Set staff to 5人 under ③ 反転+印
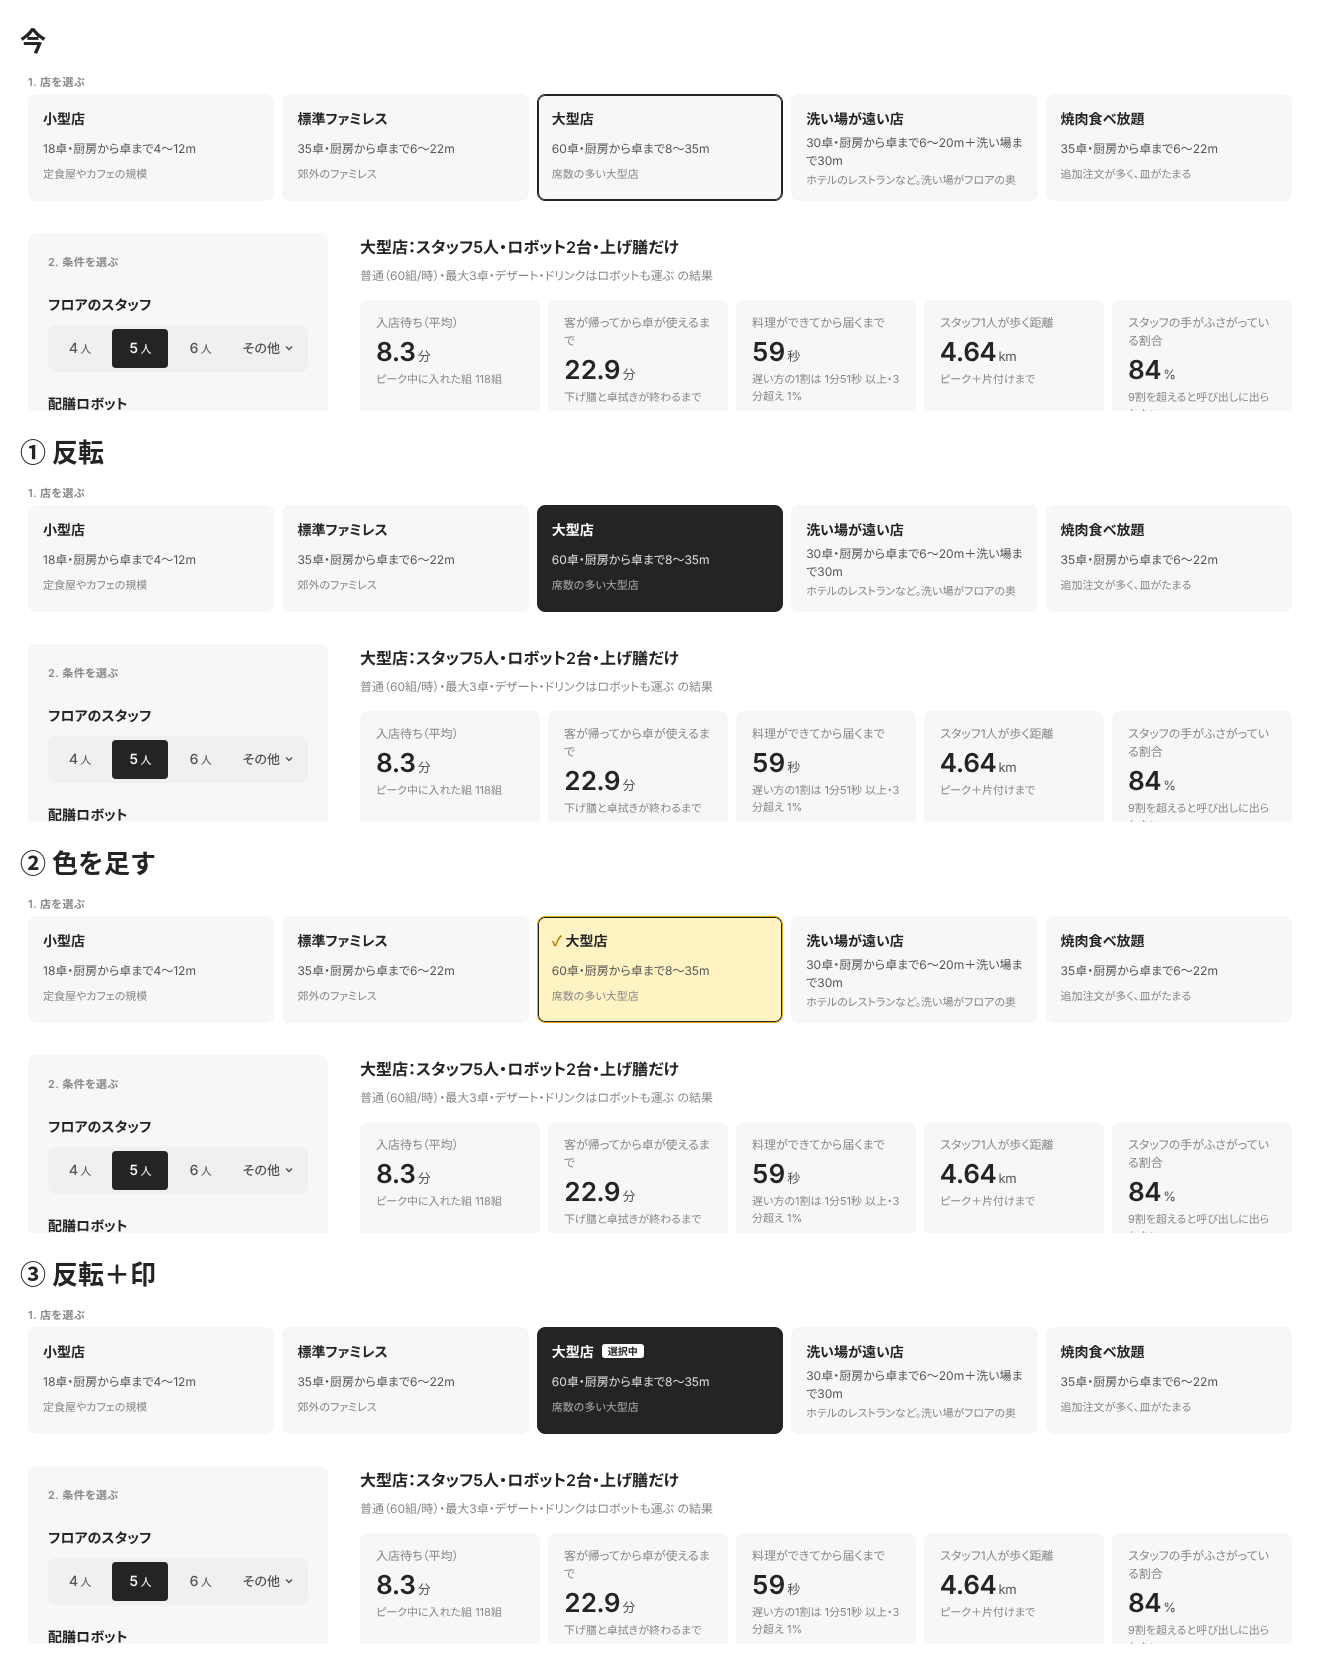Screen dimensions: 1320x1664 (140, 1581)
